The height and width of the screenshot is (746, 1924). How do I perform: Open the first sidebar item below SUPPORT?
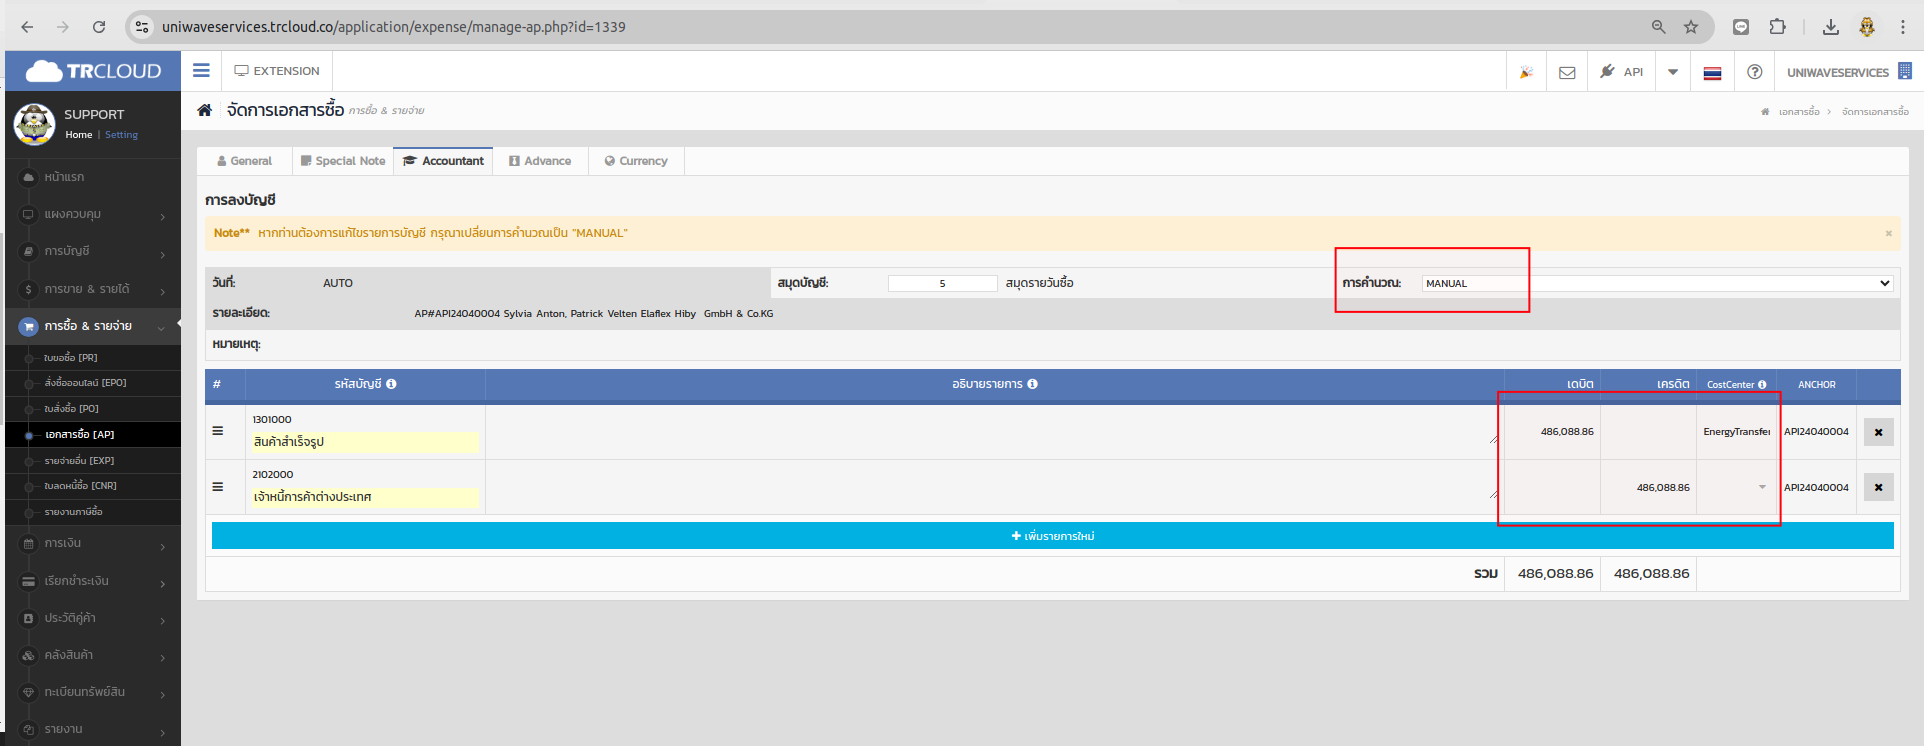pyautogui.click(x=93, y=177)
